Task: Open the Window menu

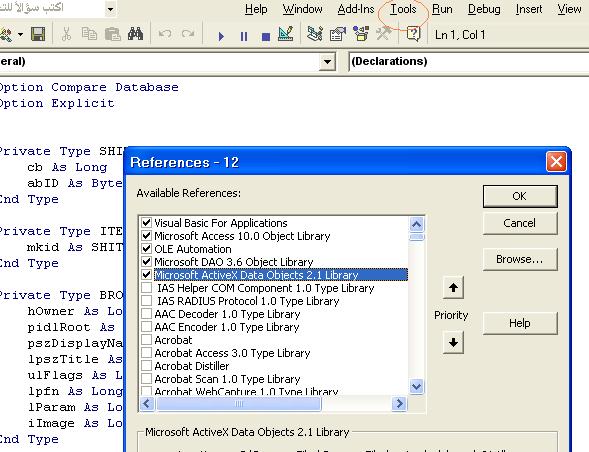Action: (303, 9)
